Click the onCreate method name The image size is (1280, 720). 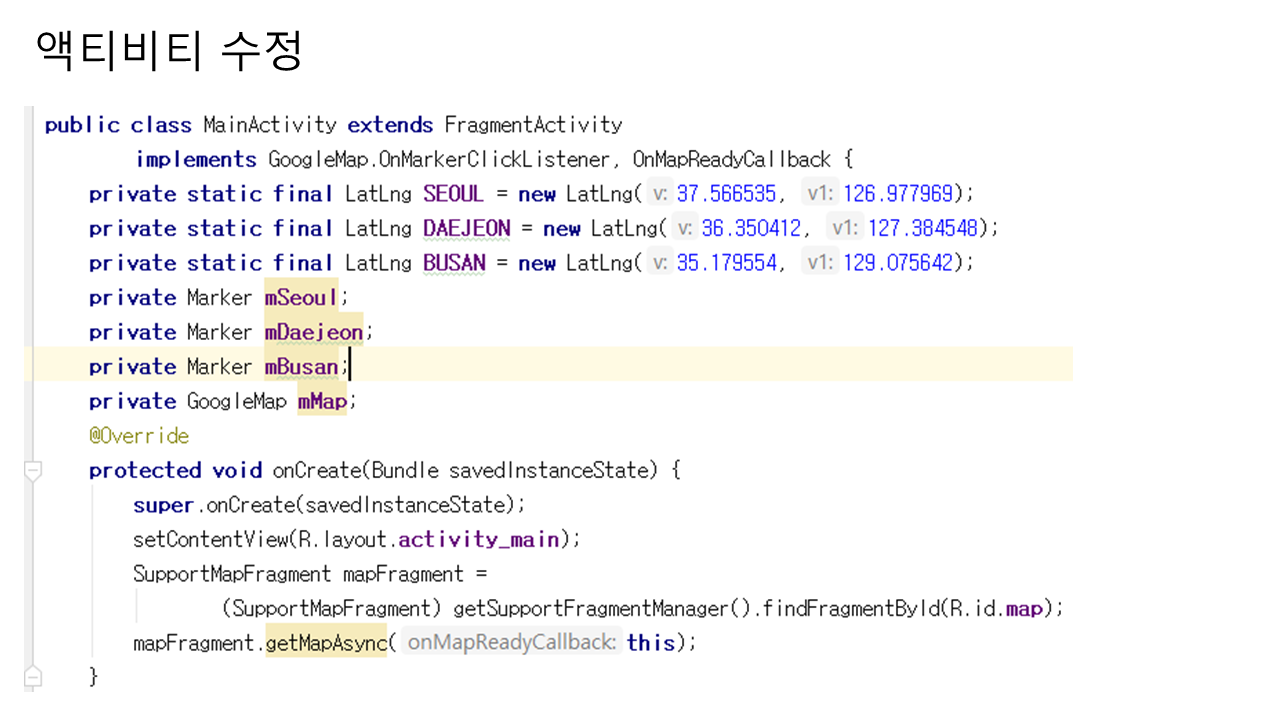[314, 471]
